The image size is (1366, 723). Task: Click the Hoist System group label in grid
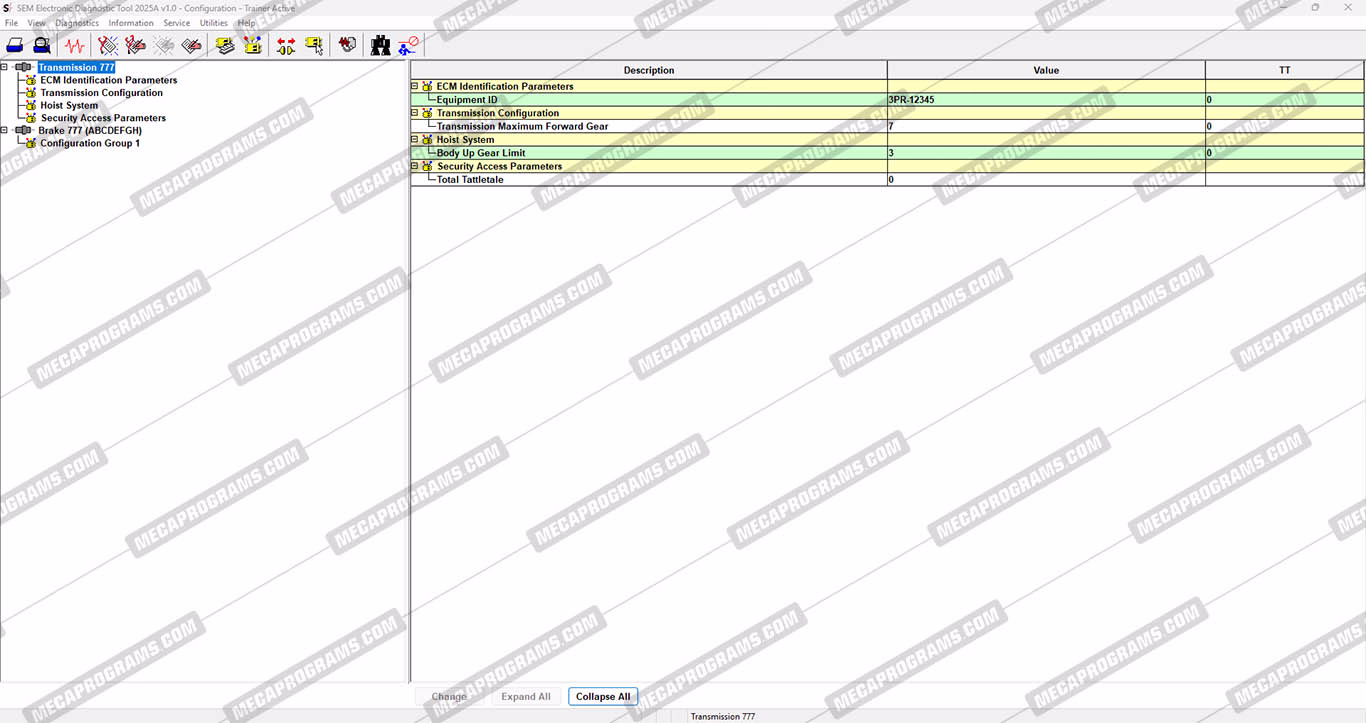pos(465,140)
